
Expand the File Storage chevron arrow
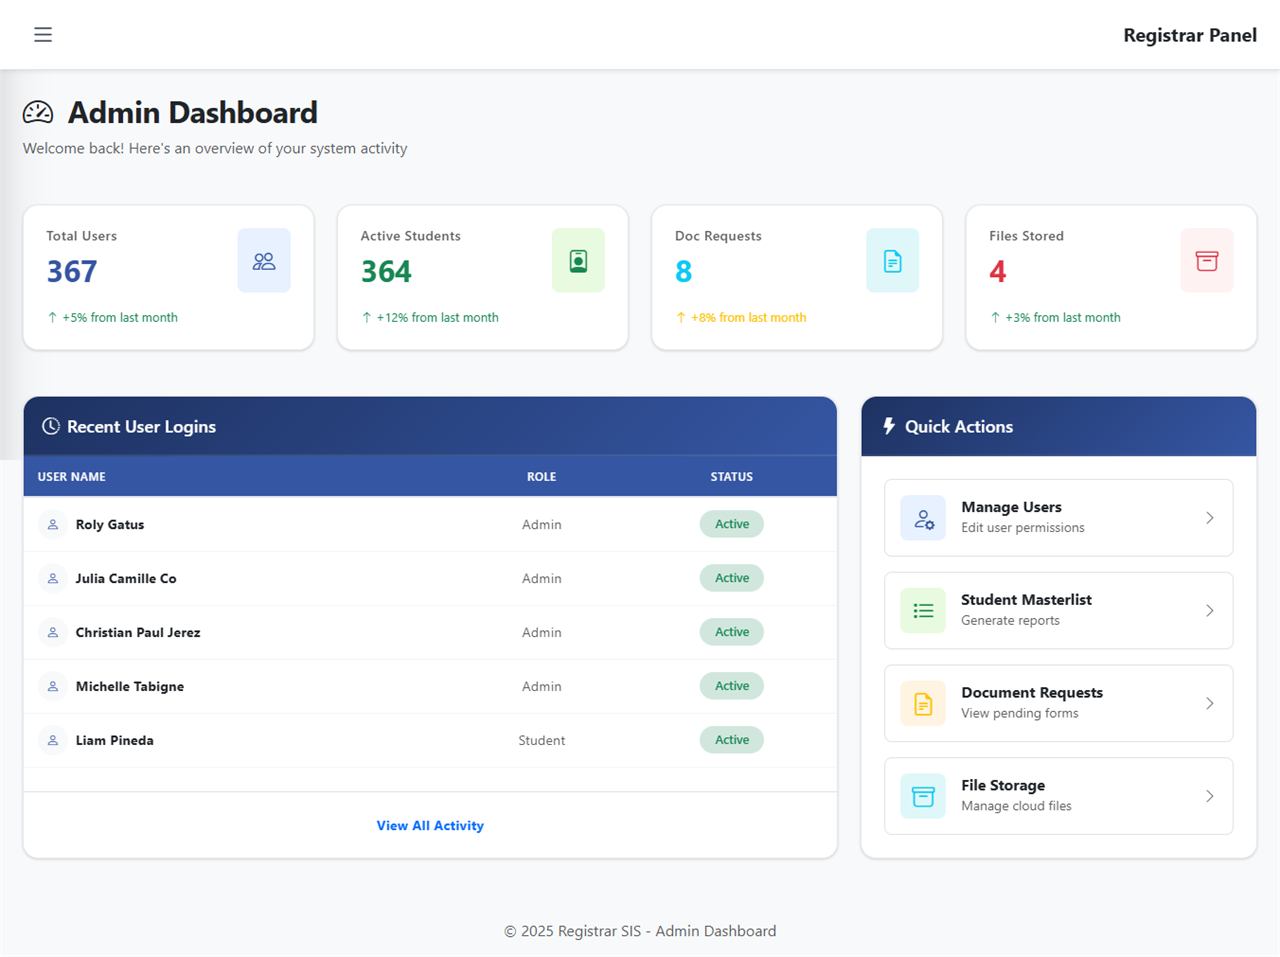pyautogui.click(x=1210, y=797)
